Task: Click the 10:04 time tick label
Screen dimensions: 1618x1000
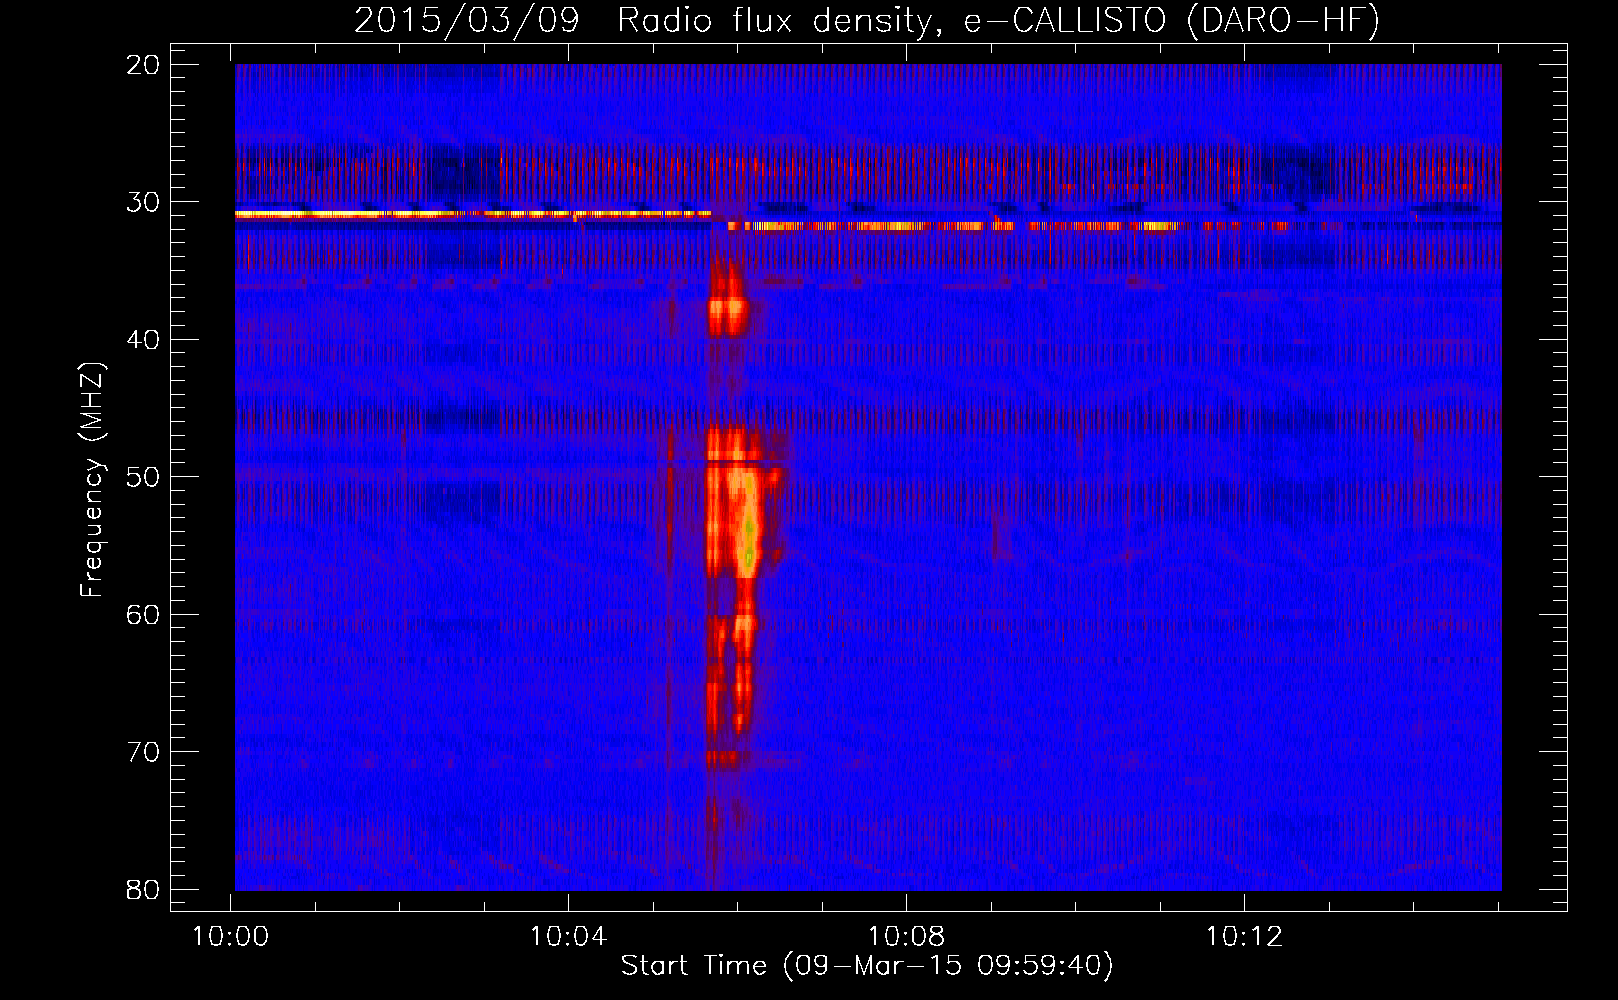Action: pyautogui.click(x=569, y=937)
